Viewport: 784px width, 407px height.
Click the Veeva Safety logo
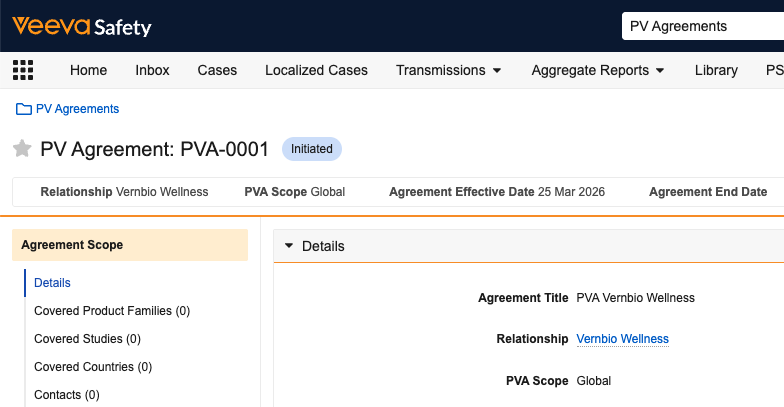tap(82, 26)
